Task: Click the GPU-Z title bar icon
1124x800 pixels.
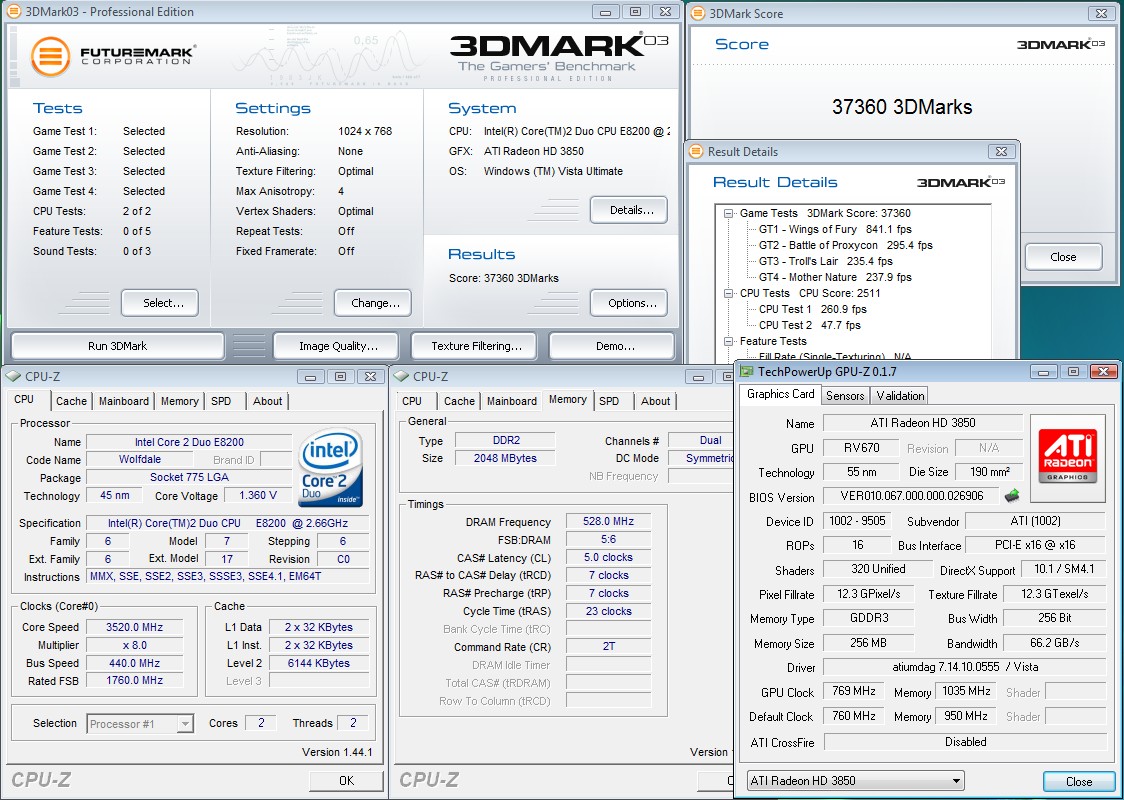Action: point(747,371)
